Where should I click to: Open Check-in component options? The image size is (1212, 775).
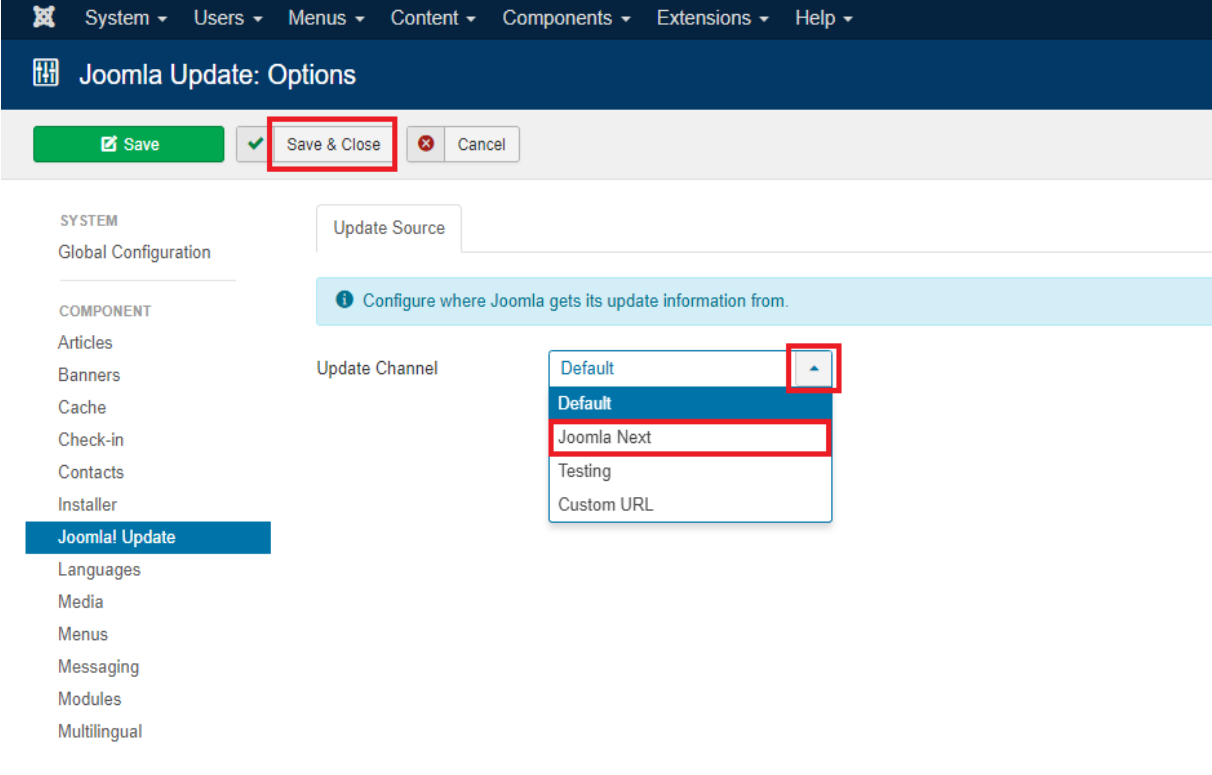point(91,440)
